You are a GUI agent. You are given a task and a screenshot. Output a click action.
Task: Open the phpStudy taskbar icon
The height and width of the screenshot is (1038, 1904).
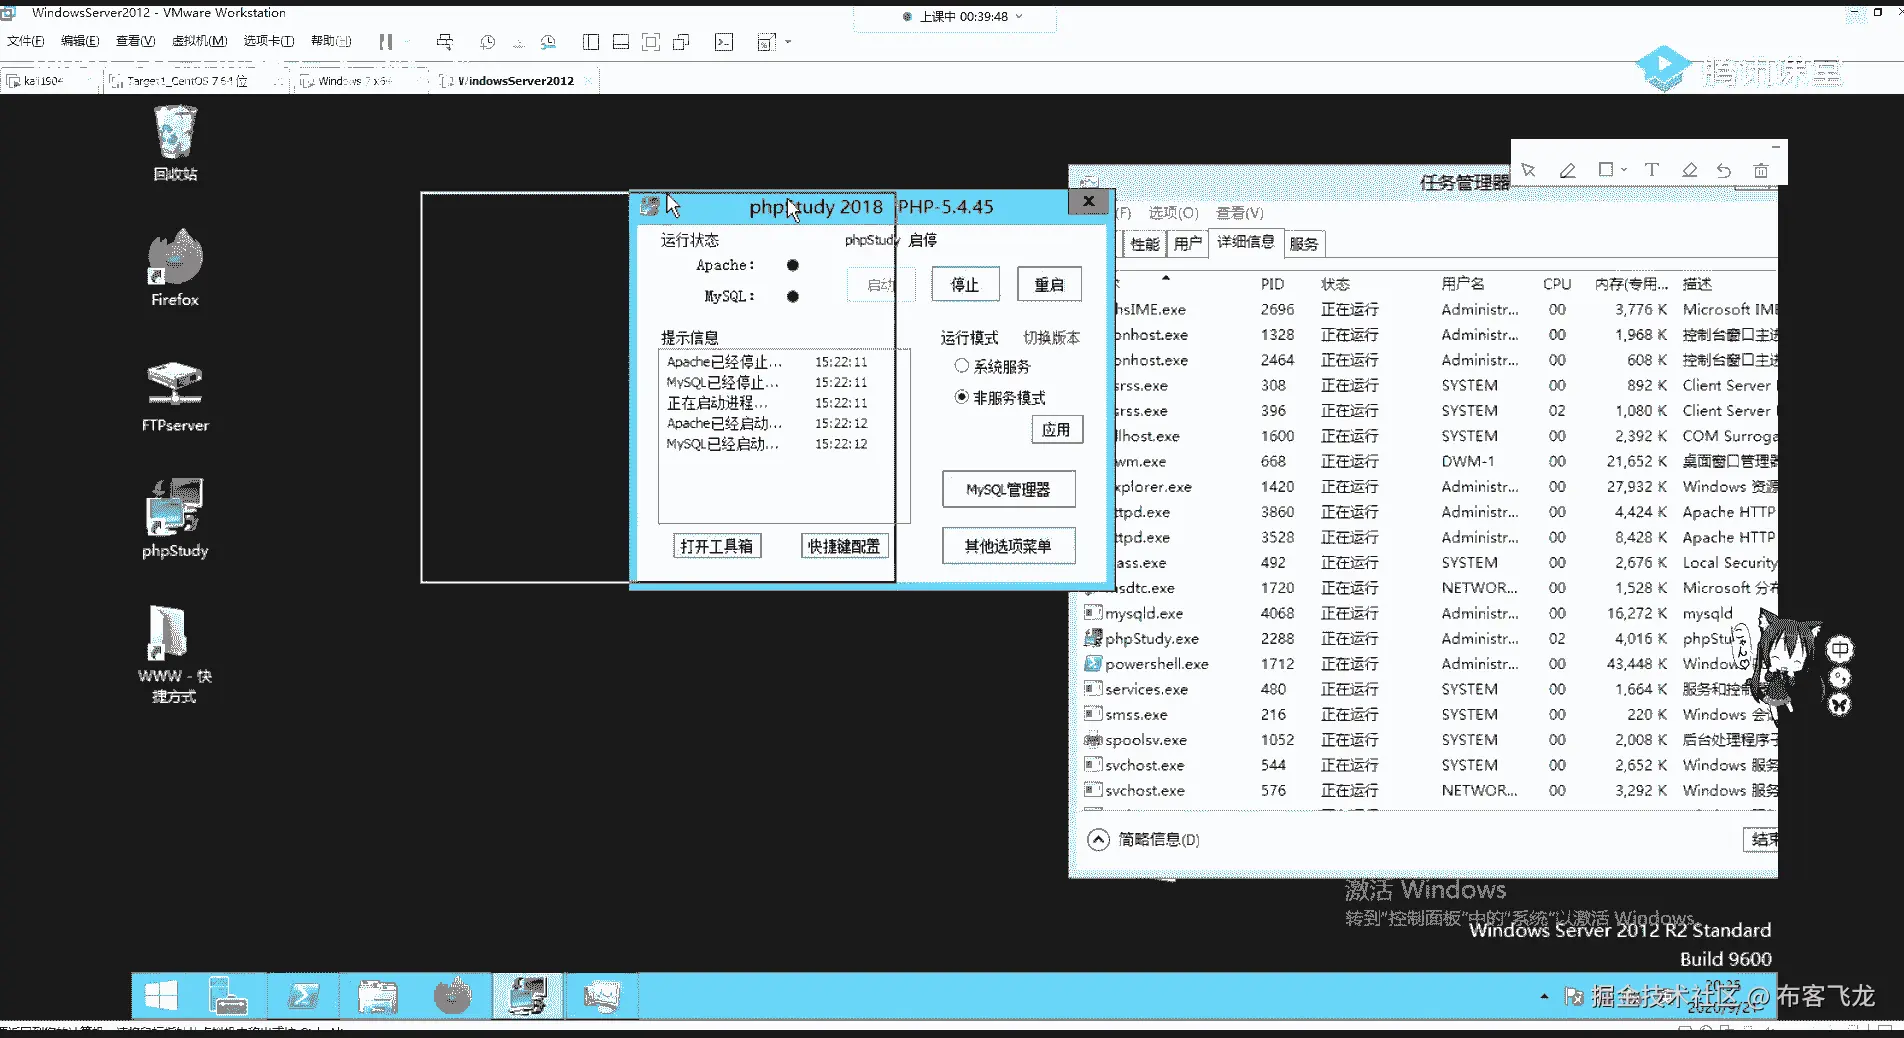tap(527, 996)
